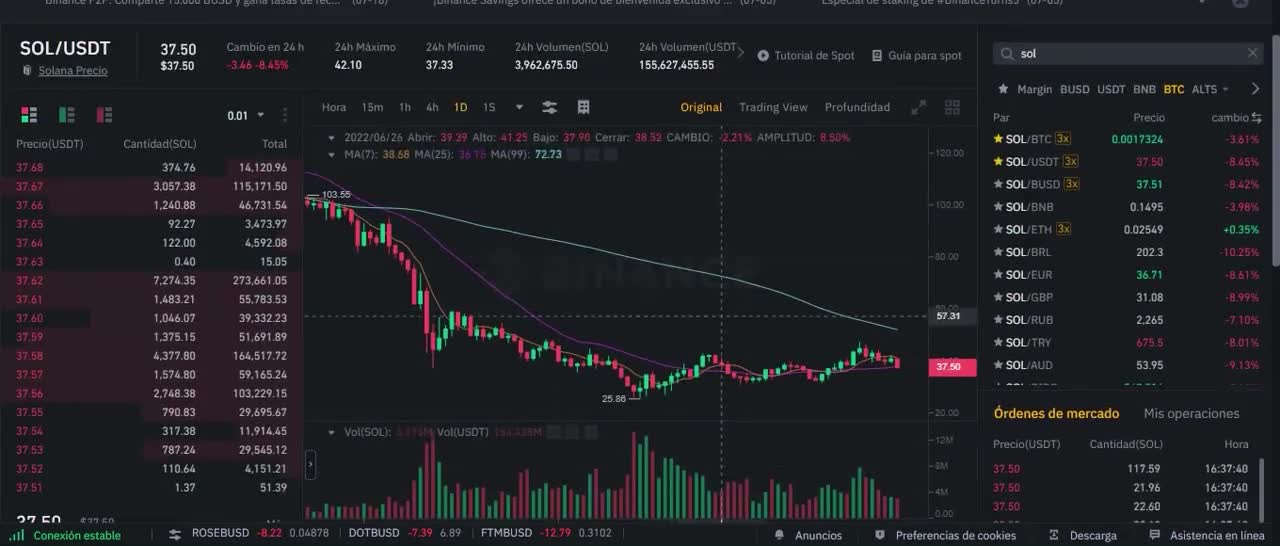Open the 0.01 price grouping dropdown
The height and width of the screenshot is (546, 1280).
pyautogui.click(x=246, y=115)
